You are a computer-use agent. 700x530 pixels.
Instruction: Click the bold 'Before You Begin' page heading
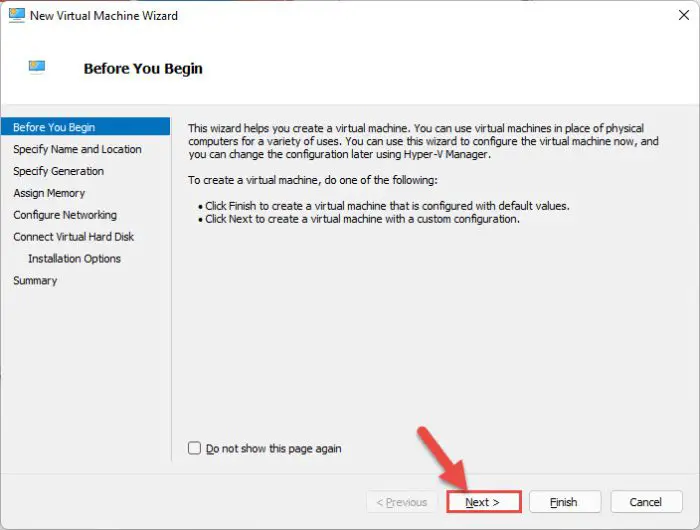click(143, 69)
